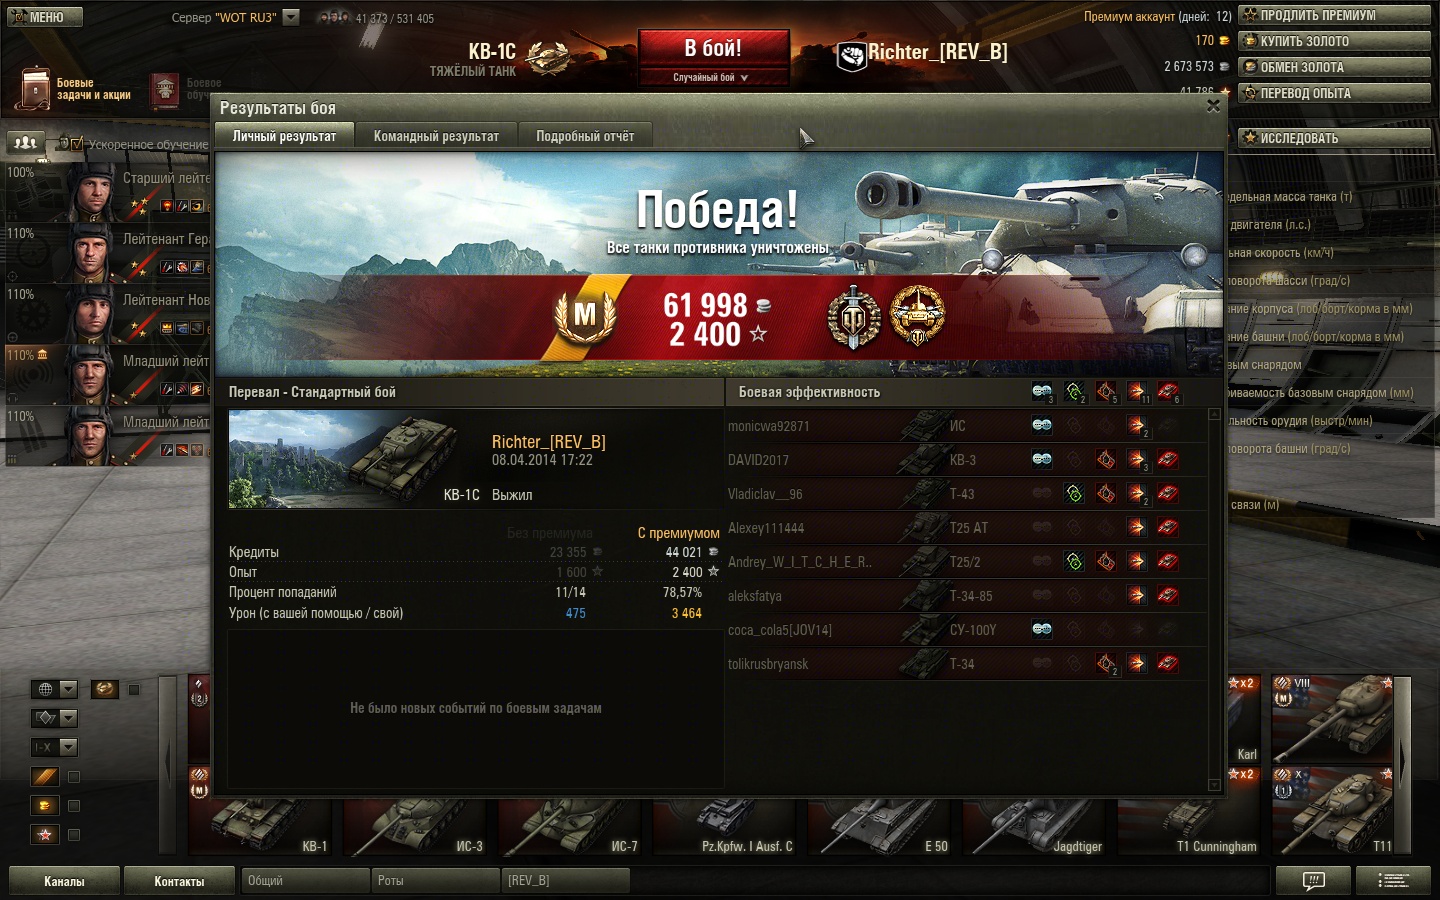Click the Richter_[REV_B] clan emblem icon
This screenshot has height=900, width=1440.
pos(851,56)
